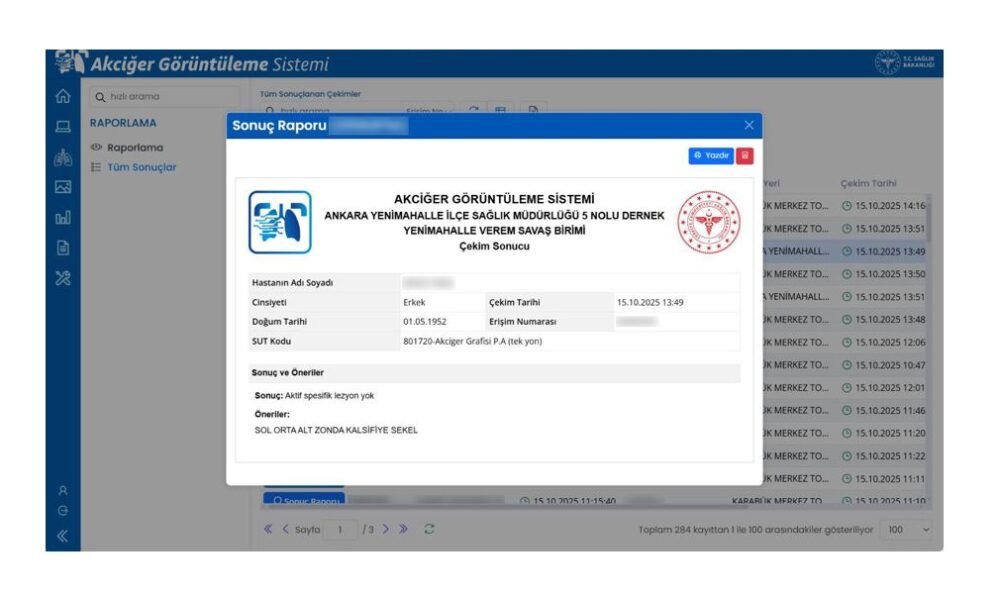The height and width of the screenshot is (600, 1000).
Task: Open the page size dropdown showing 100
Action: [908, 529]
